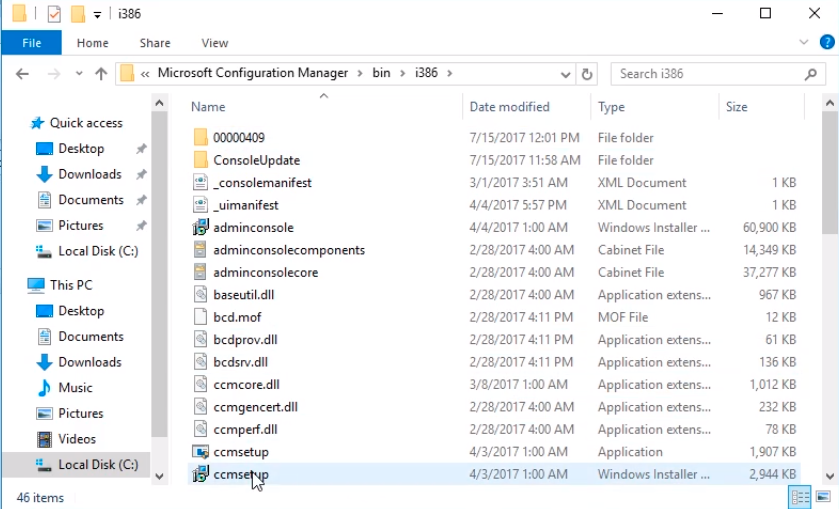The width and height of the screenshot is (839, 509).
Task: Select the 00000409 folder icon
Action: pyautogui.click(x=200, y=138)
